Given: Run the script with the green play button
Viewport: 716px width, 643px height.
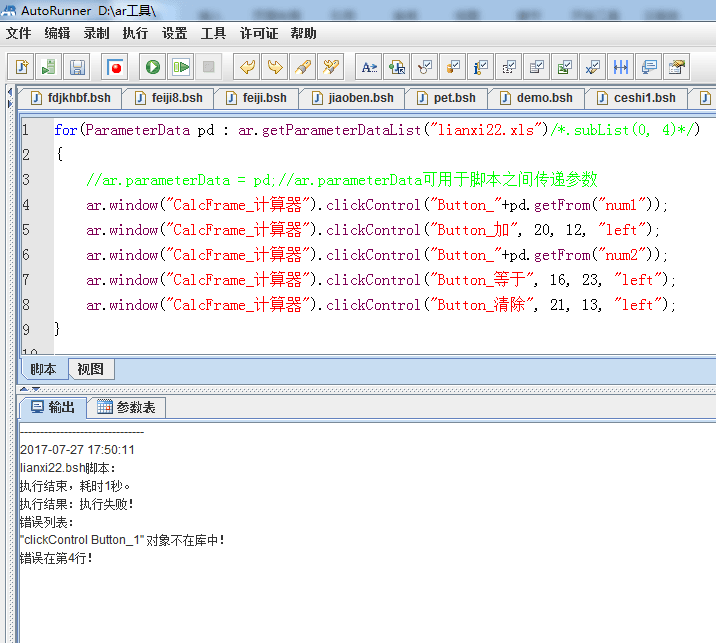Looking at the screenshot, I should coord(152,67).
